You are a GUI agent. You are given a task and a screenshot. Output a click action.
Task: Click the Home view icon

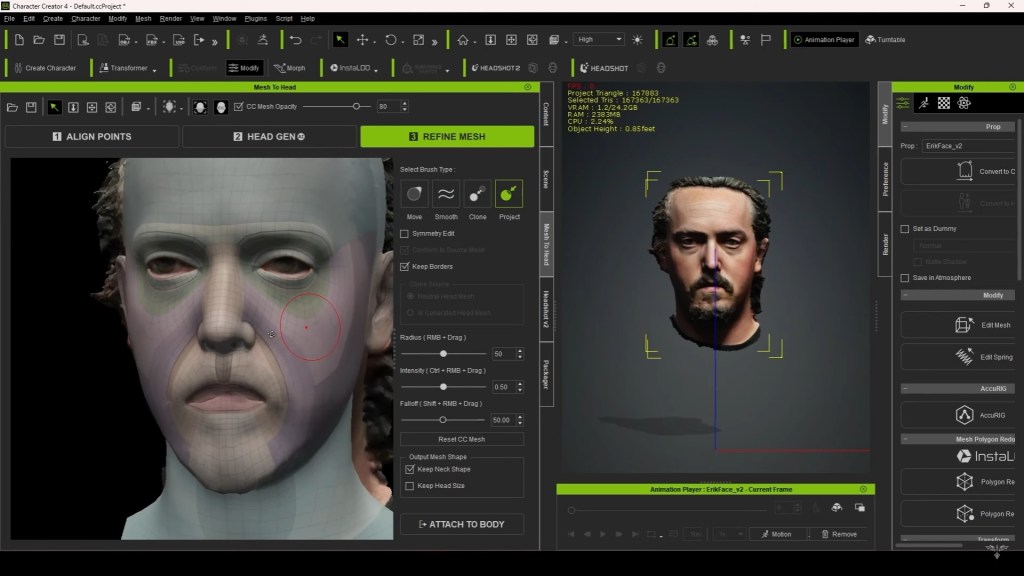point(463,40)
